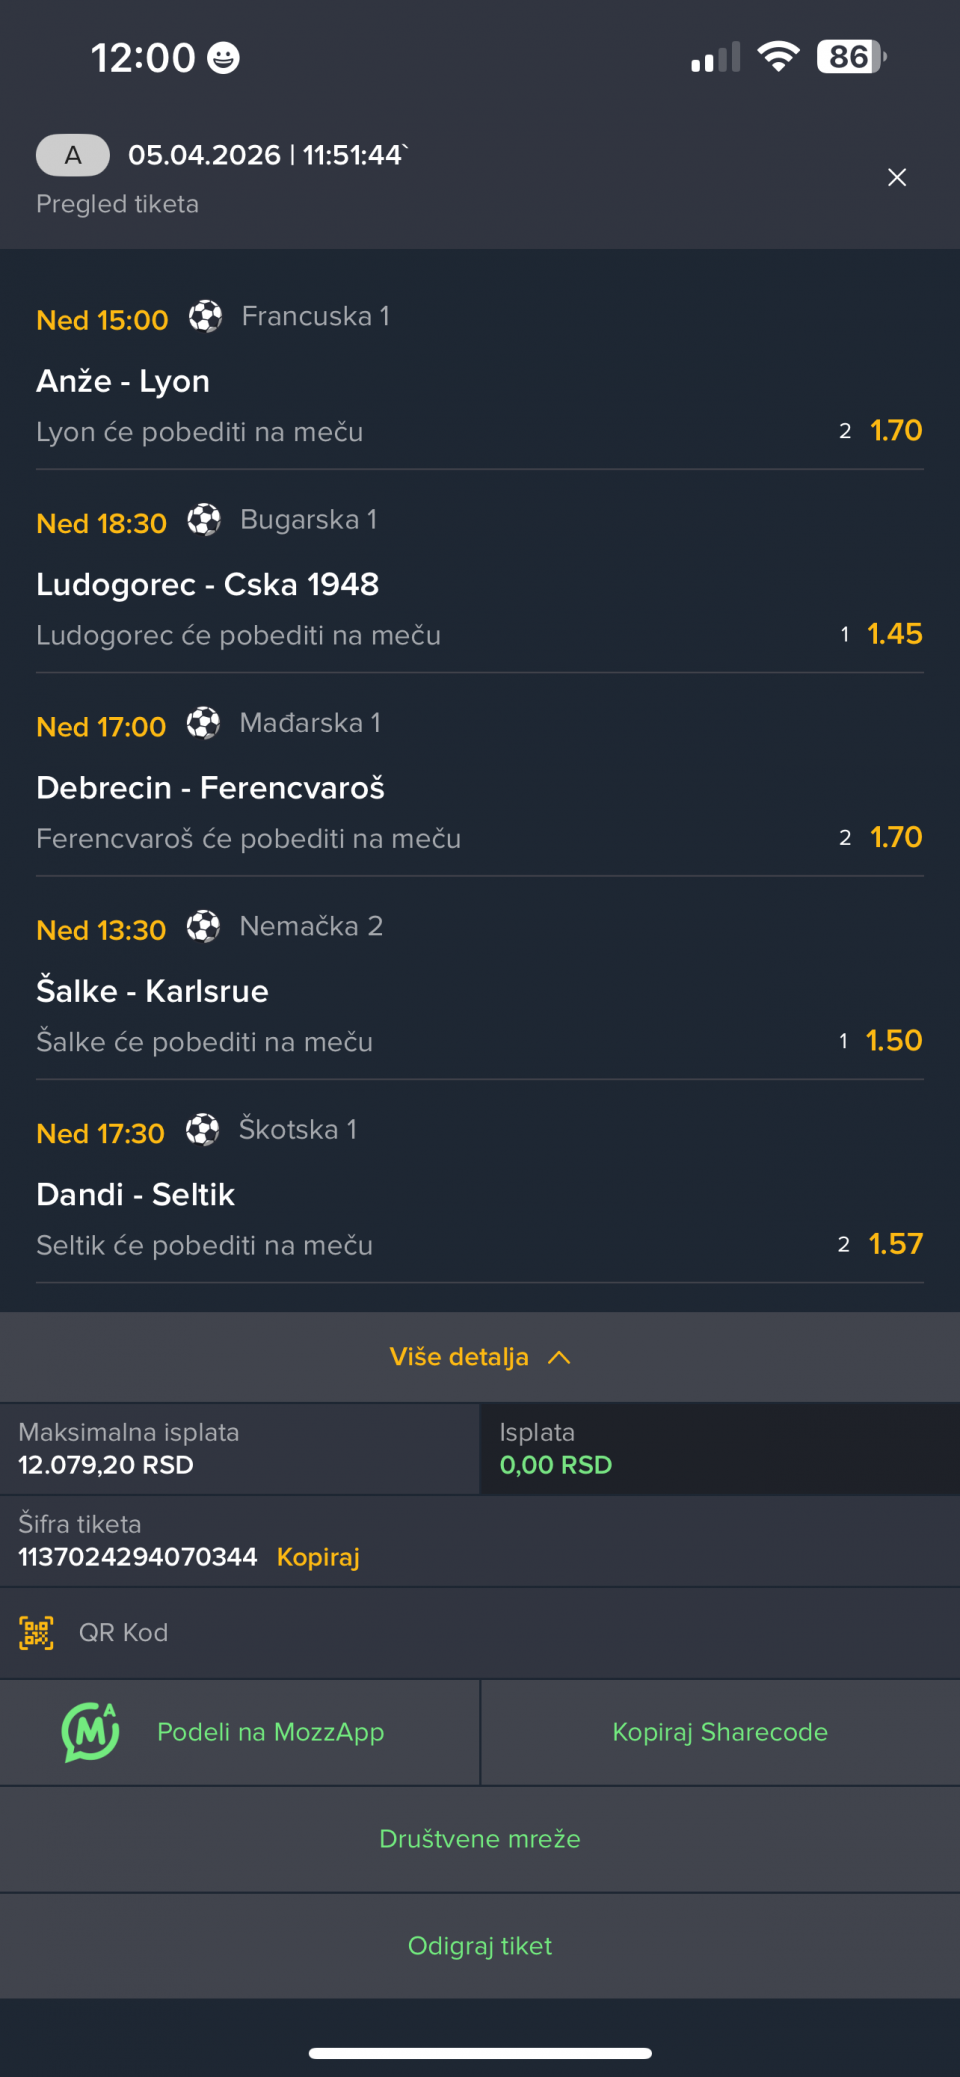Click the soccer ball icon beside Nemačka 2
Viewport: 960px width, 2077px height.
[x=203, y=927]
